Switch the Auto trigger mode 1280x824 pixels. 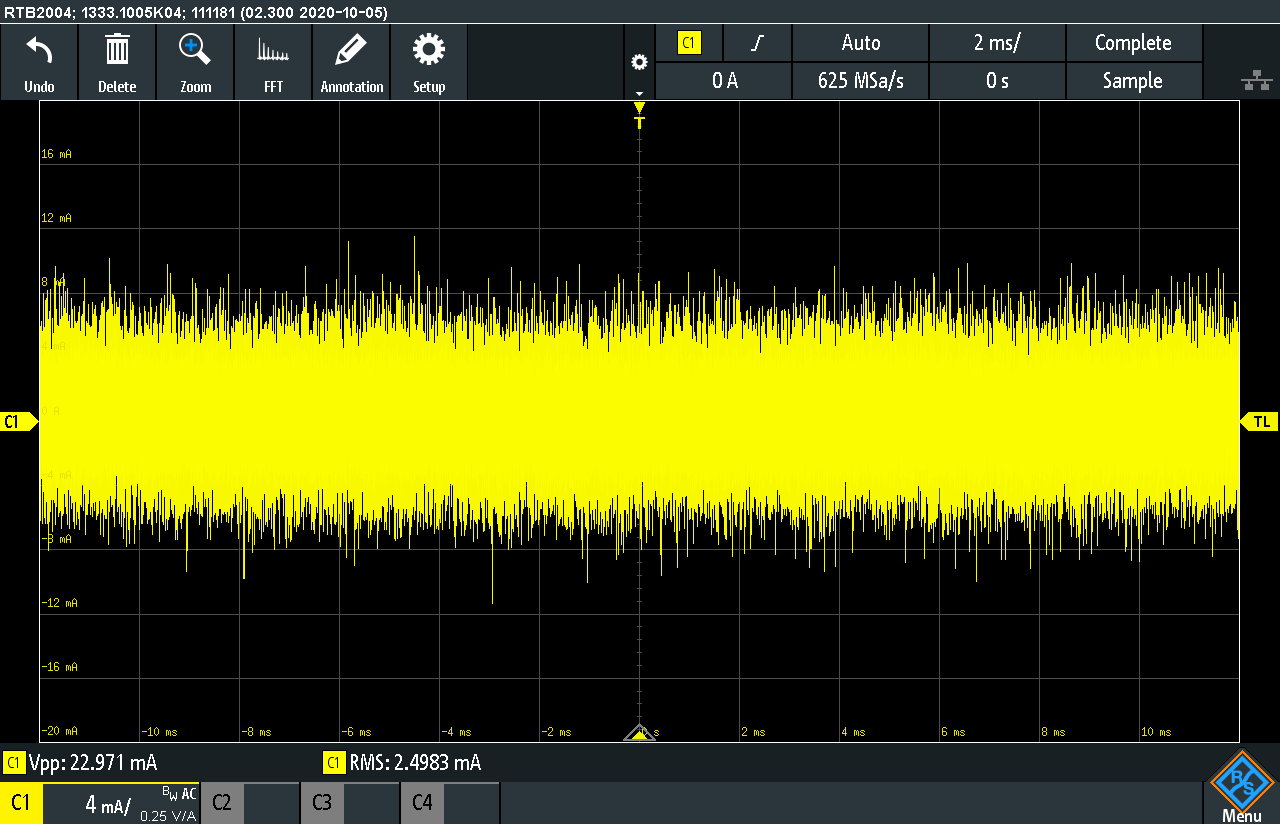(861, 43)
